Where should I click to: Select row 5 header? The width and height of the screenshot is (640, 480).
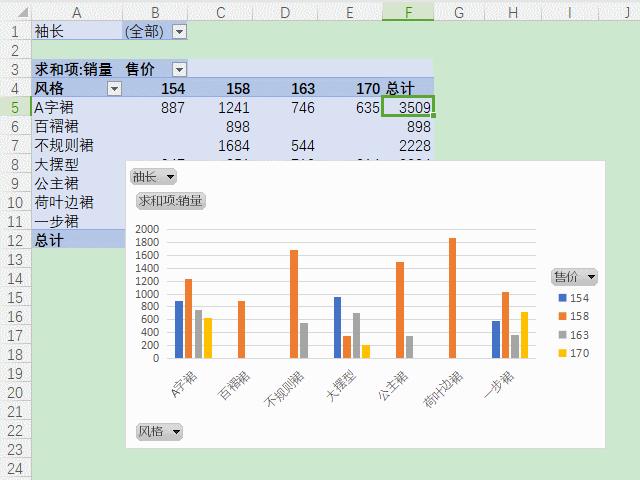[x=15, y=107]
